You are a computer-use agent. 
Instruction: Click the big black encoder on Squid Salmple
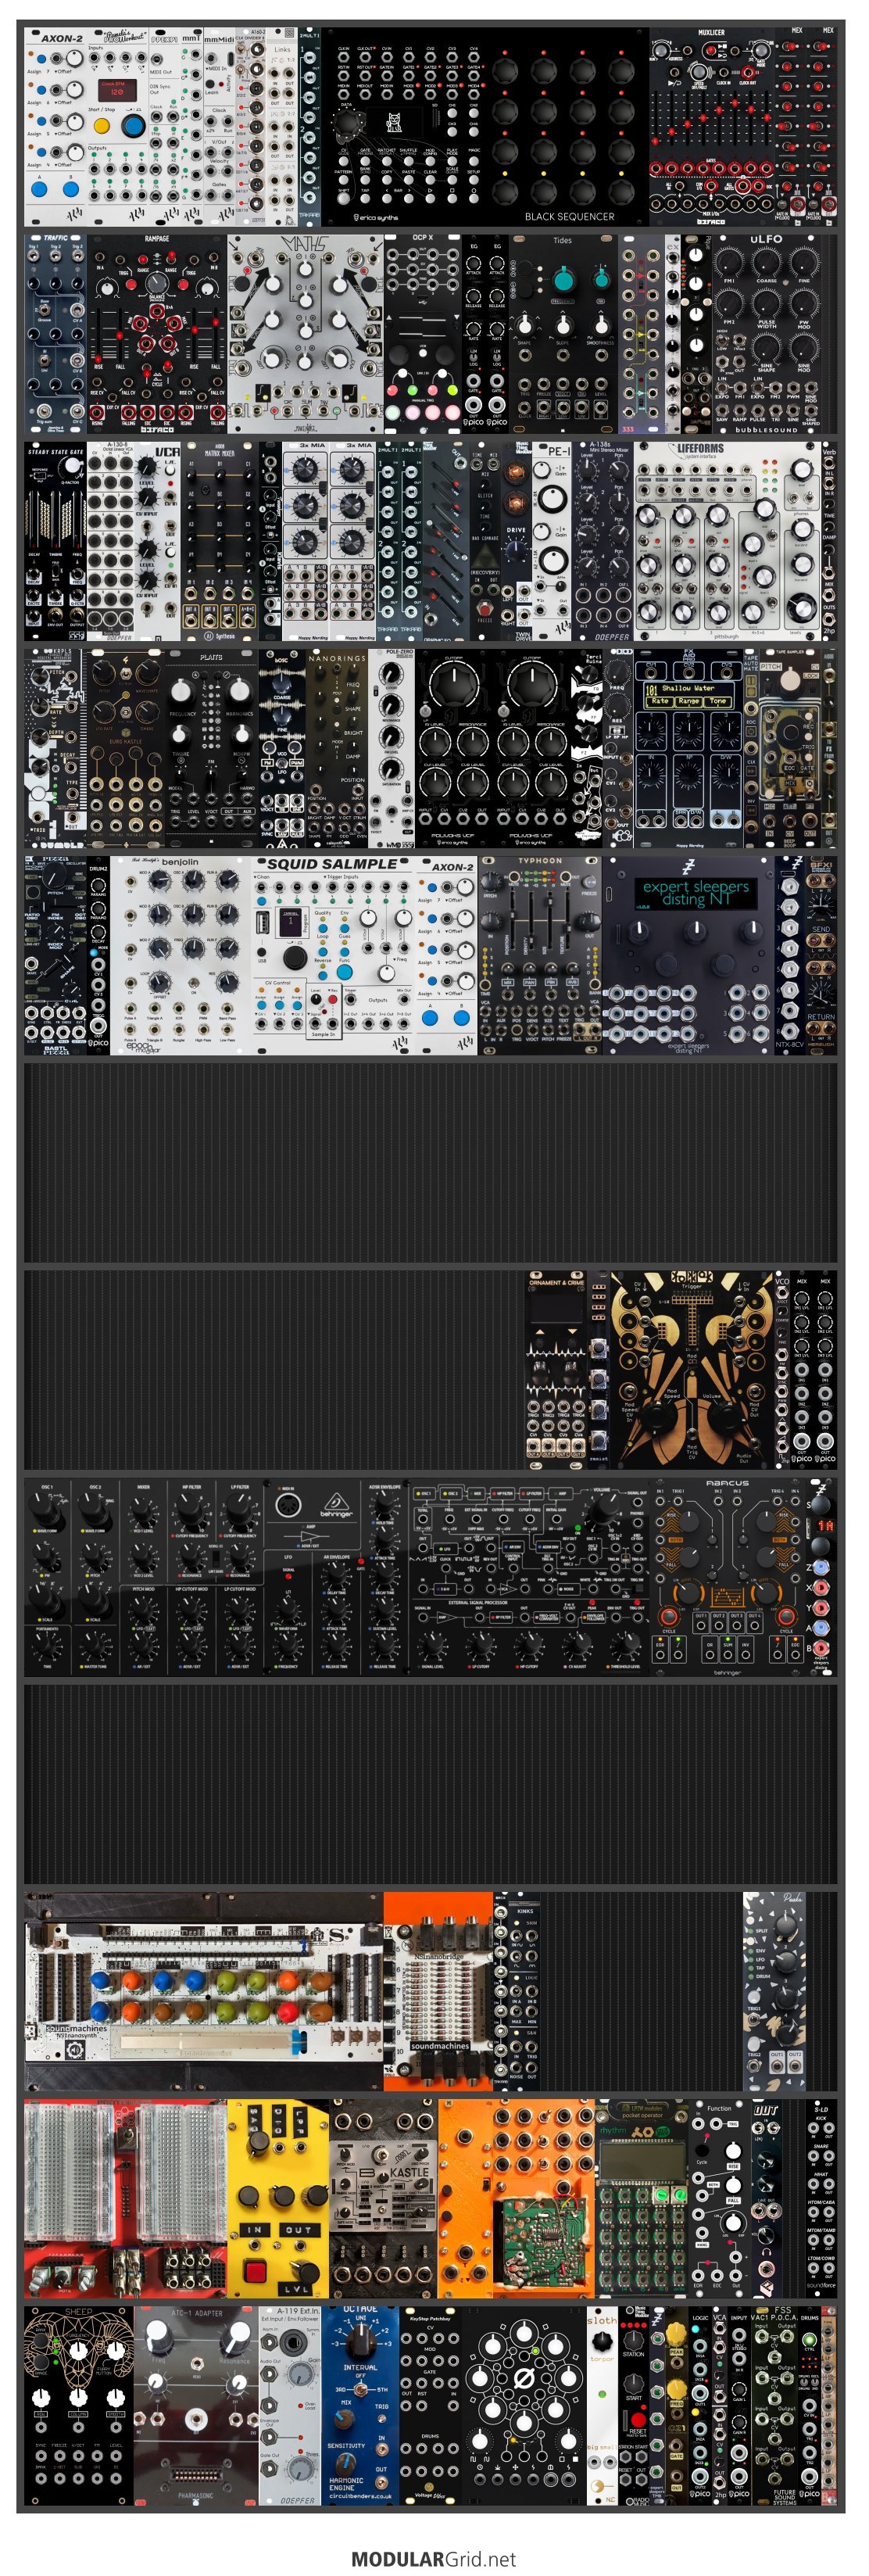point(294,957)
